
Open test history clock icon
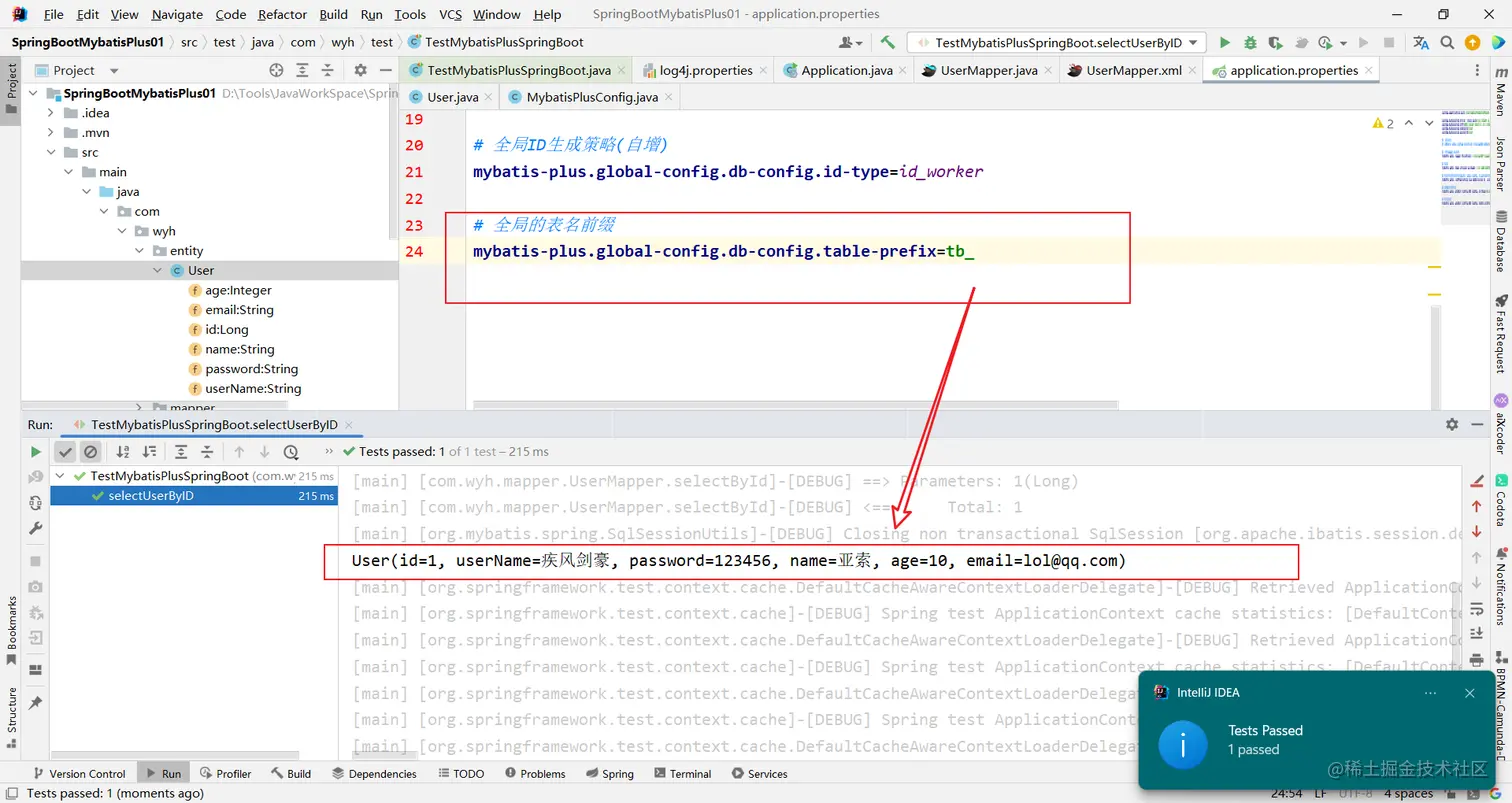click(291, 452)
